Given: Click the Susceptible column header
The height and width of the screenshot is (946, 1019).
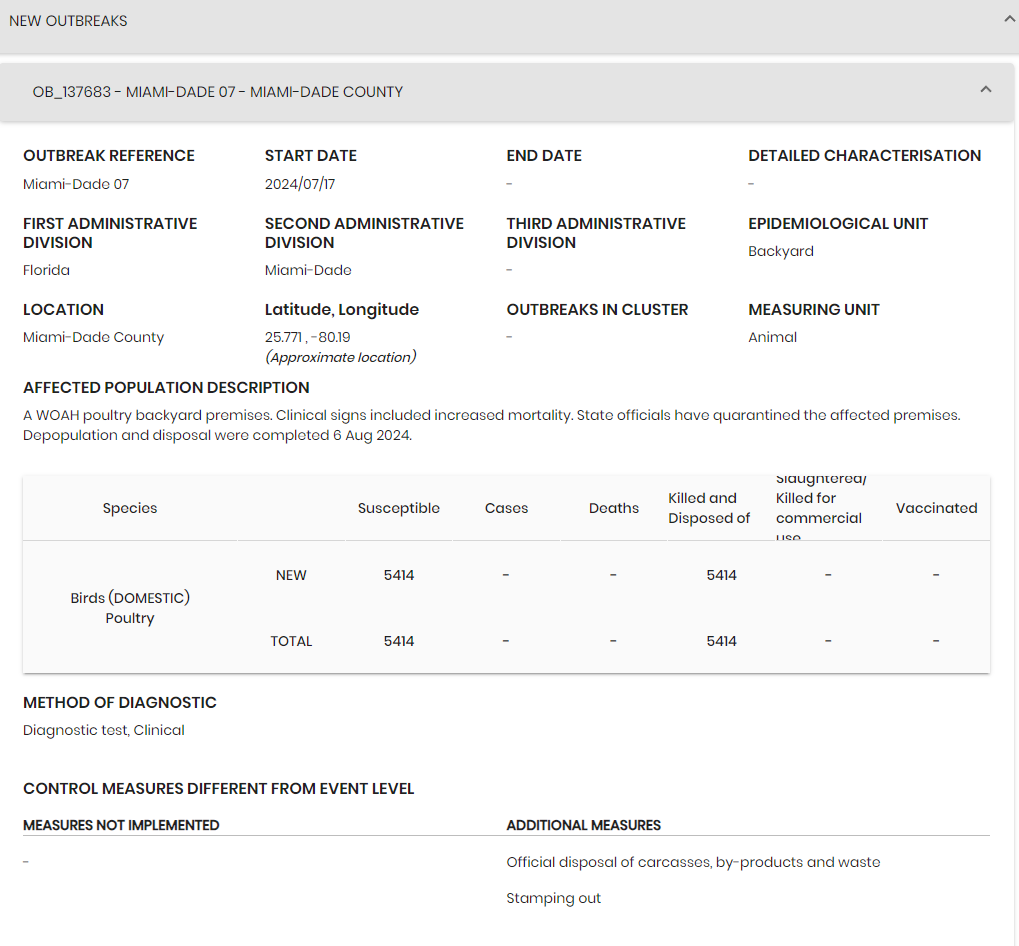Looking at the screenshot, I should coord(398,508).
